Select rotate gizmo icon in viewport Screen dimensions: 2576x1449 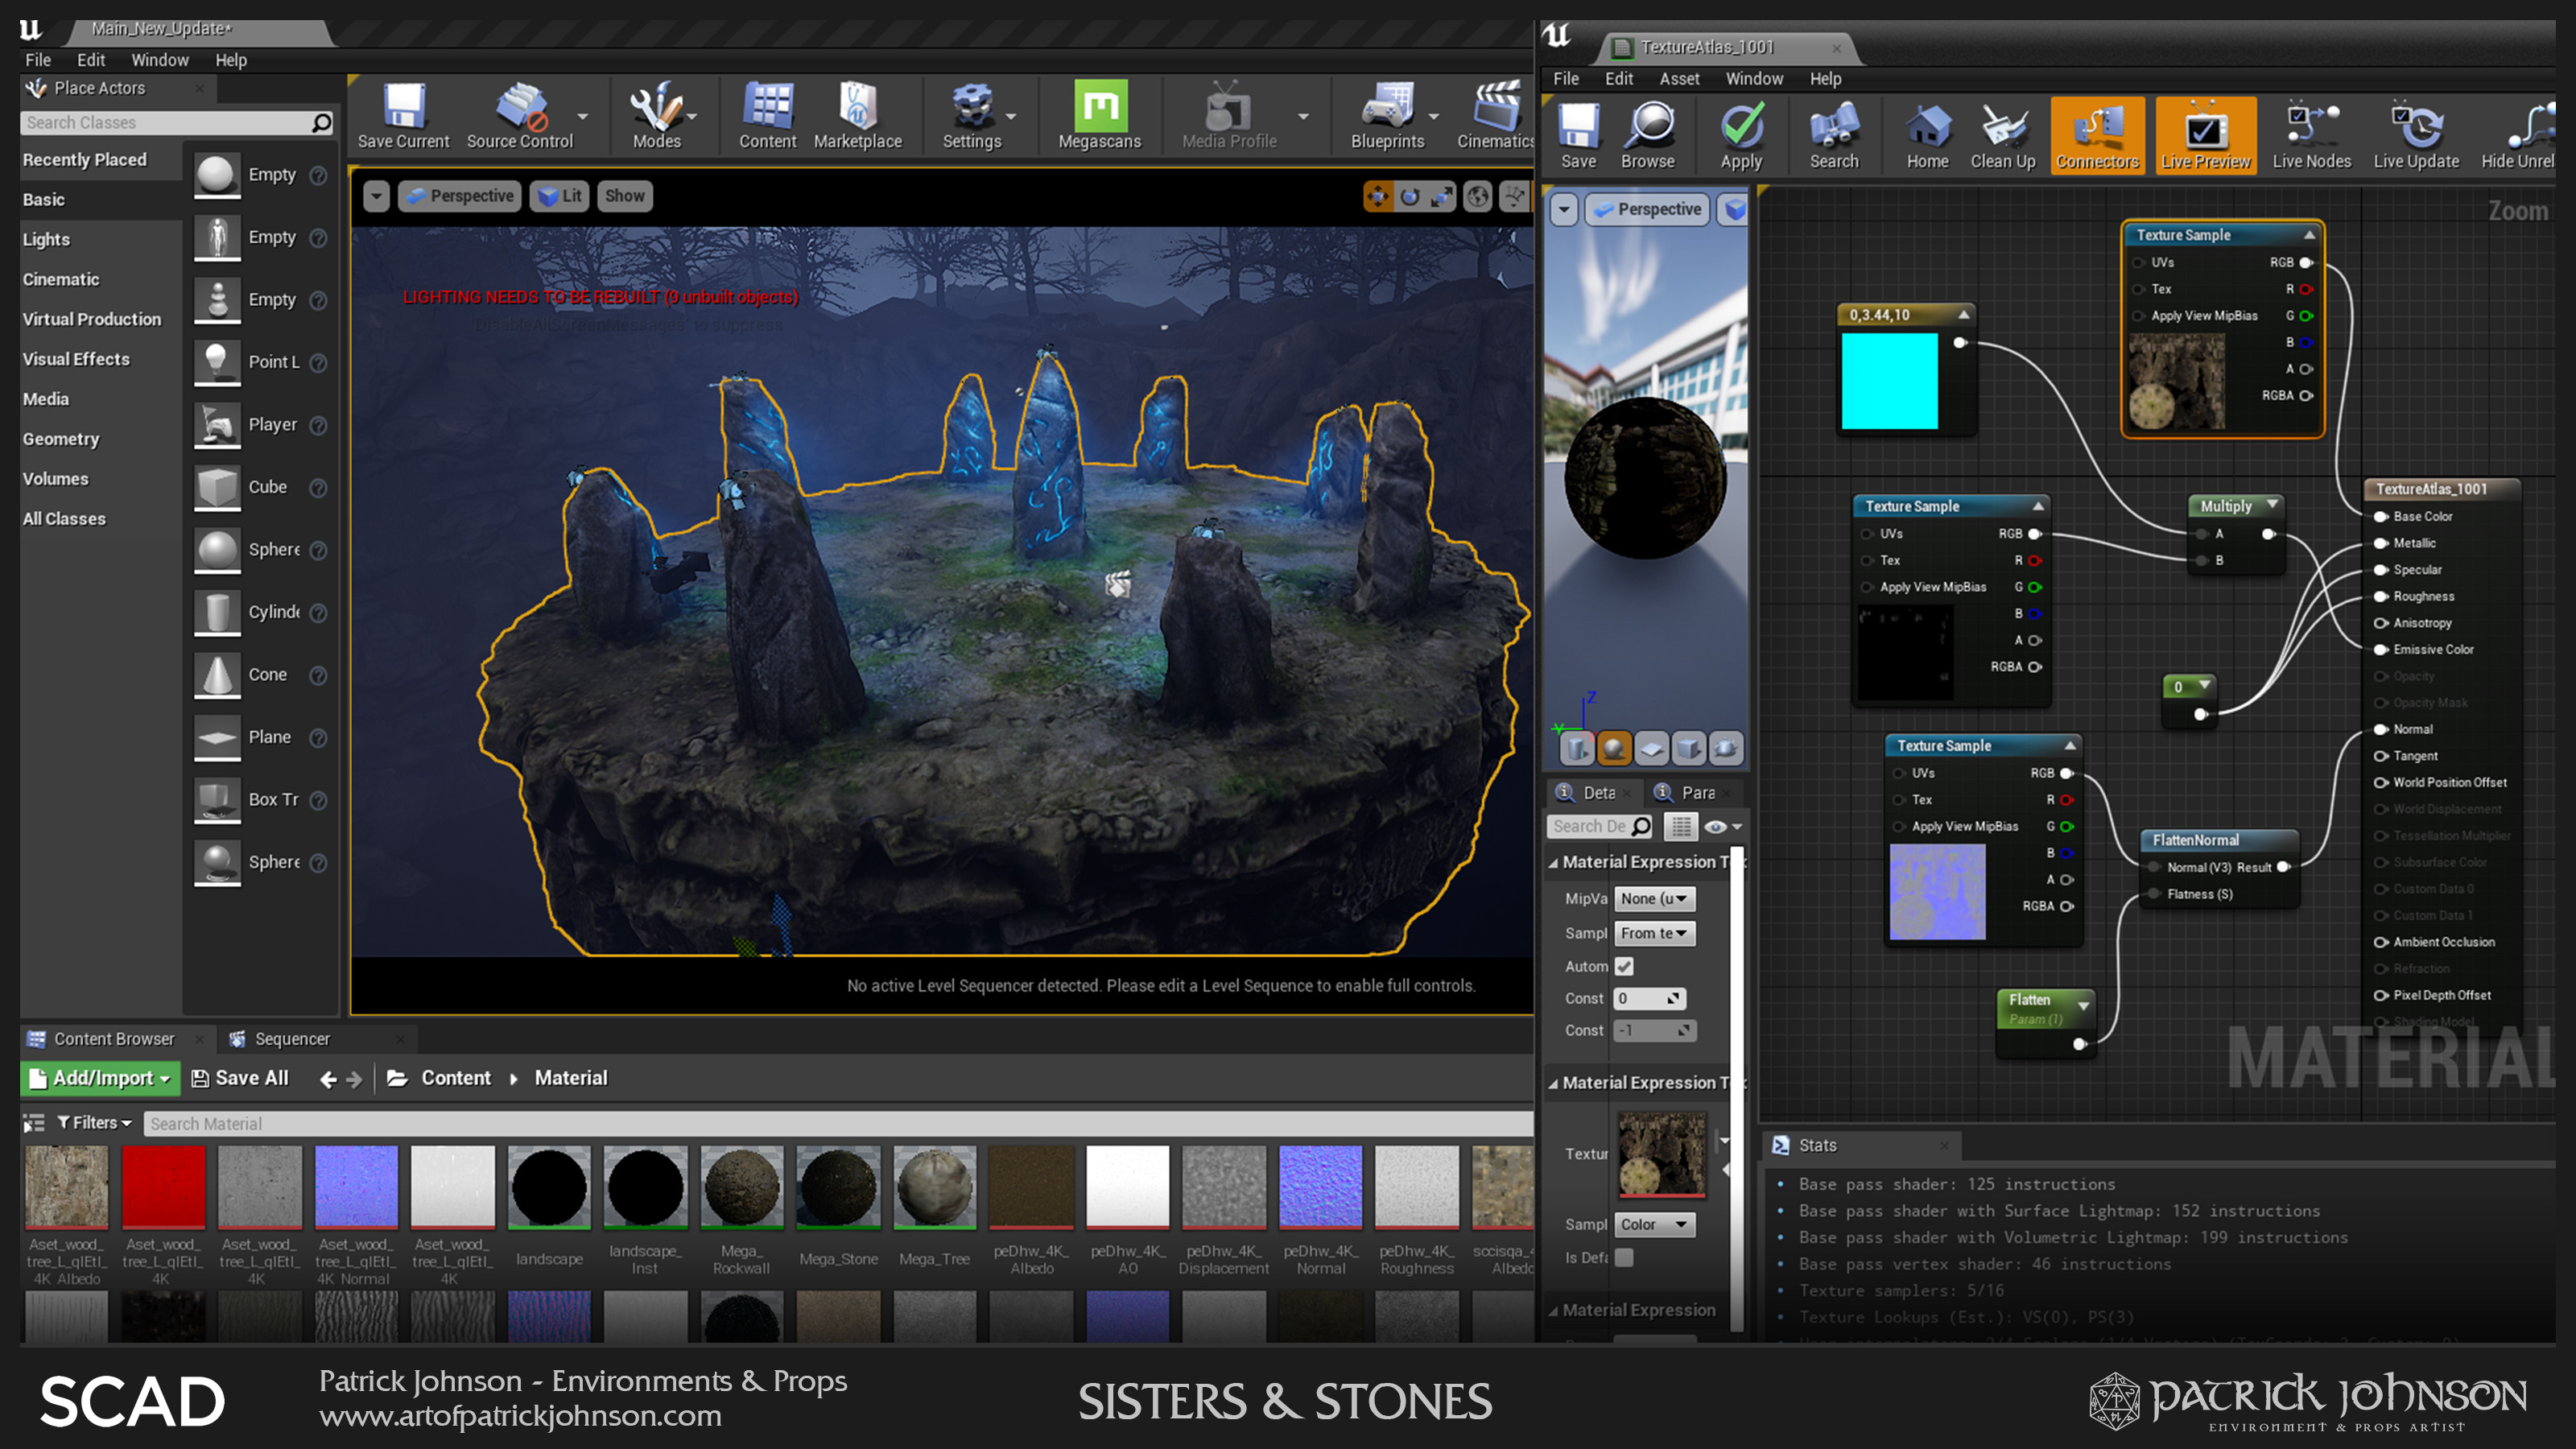1410,196
